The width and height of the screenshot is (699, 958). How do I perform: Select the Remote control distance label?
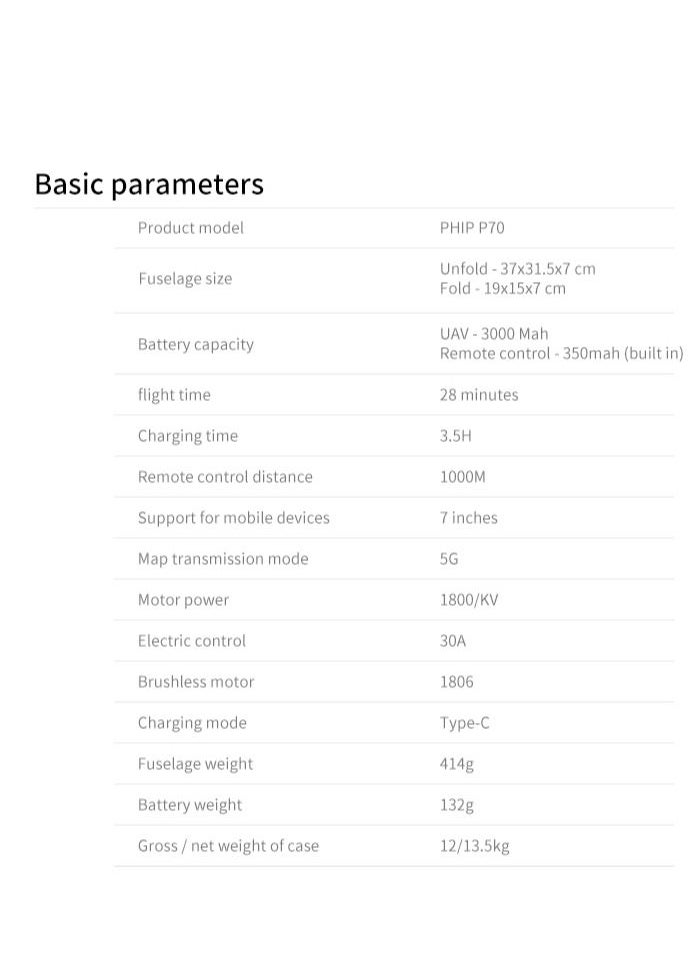click(225, 477)
